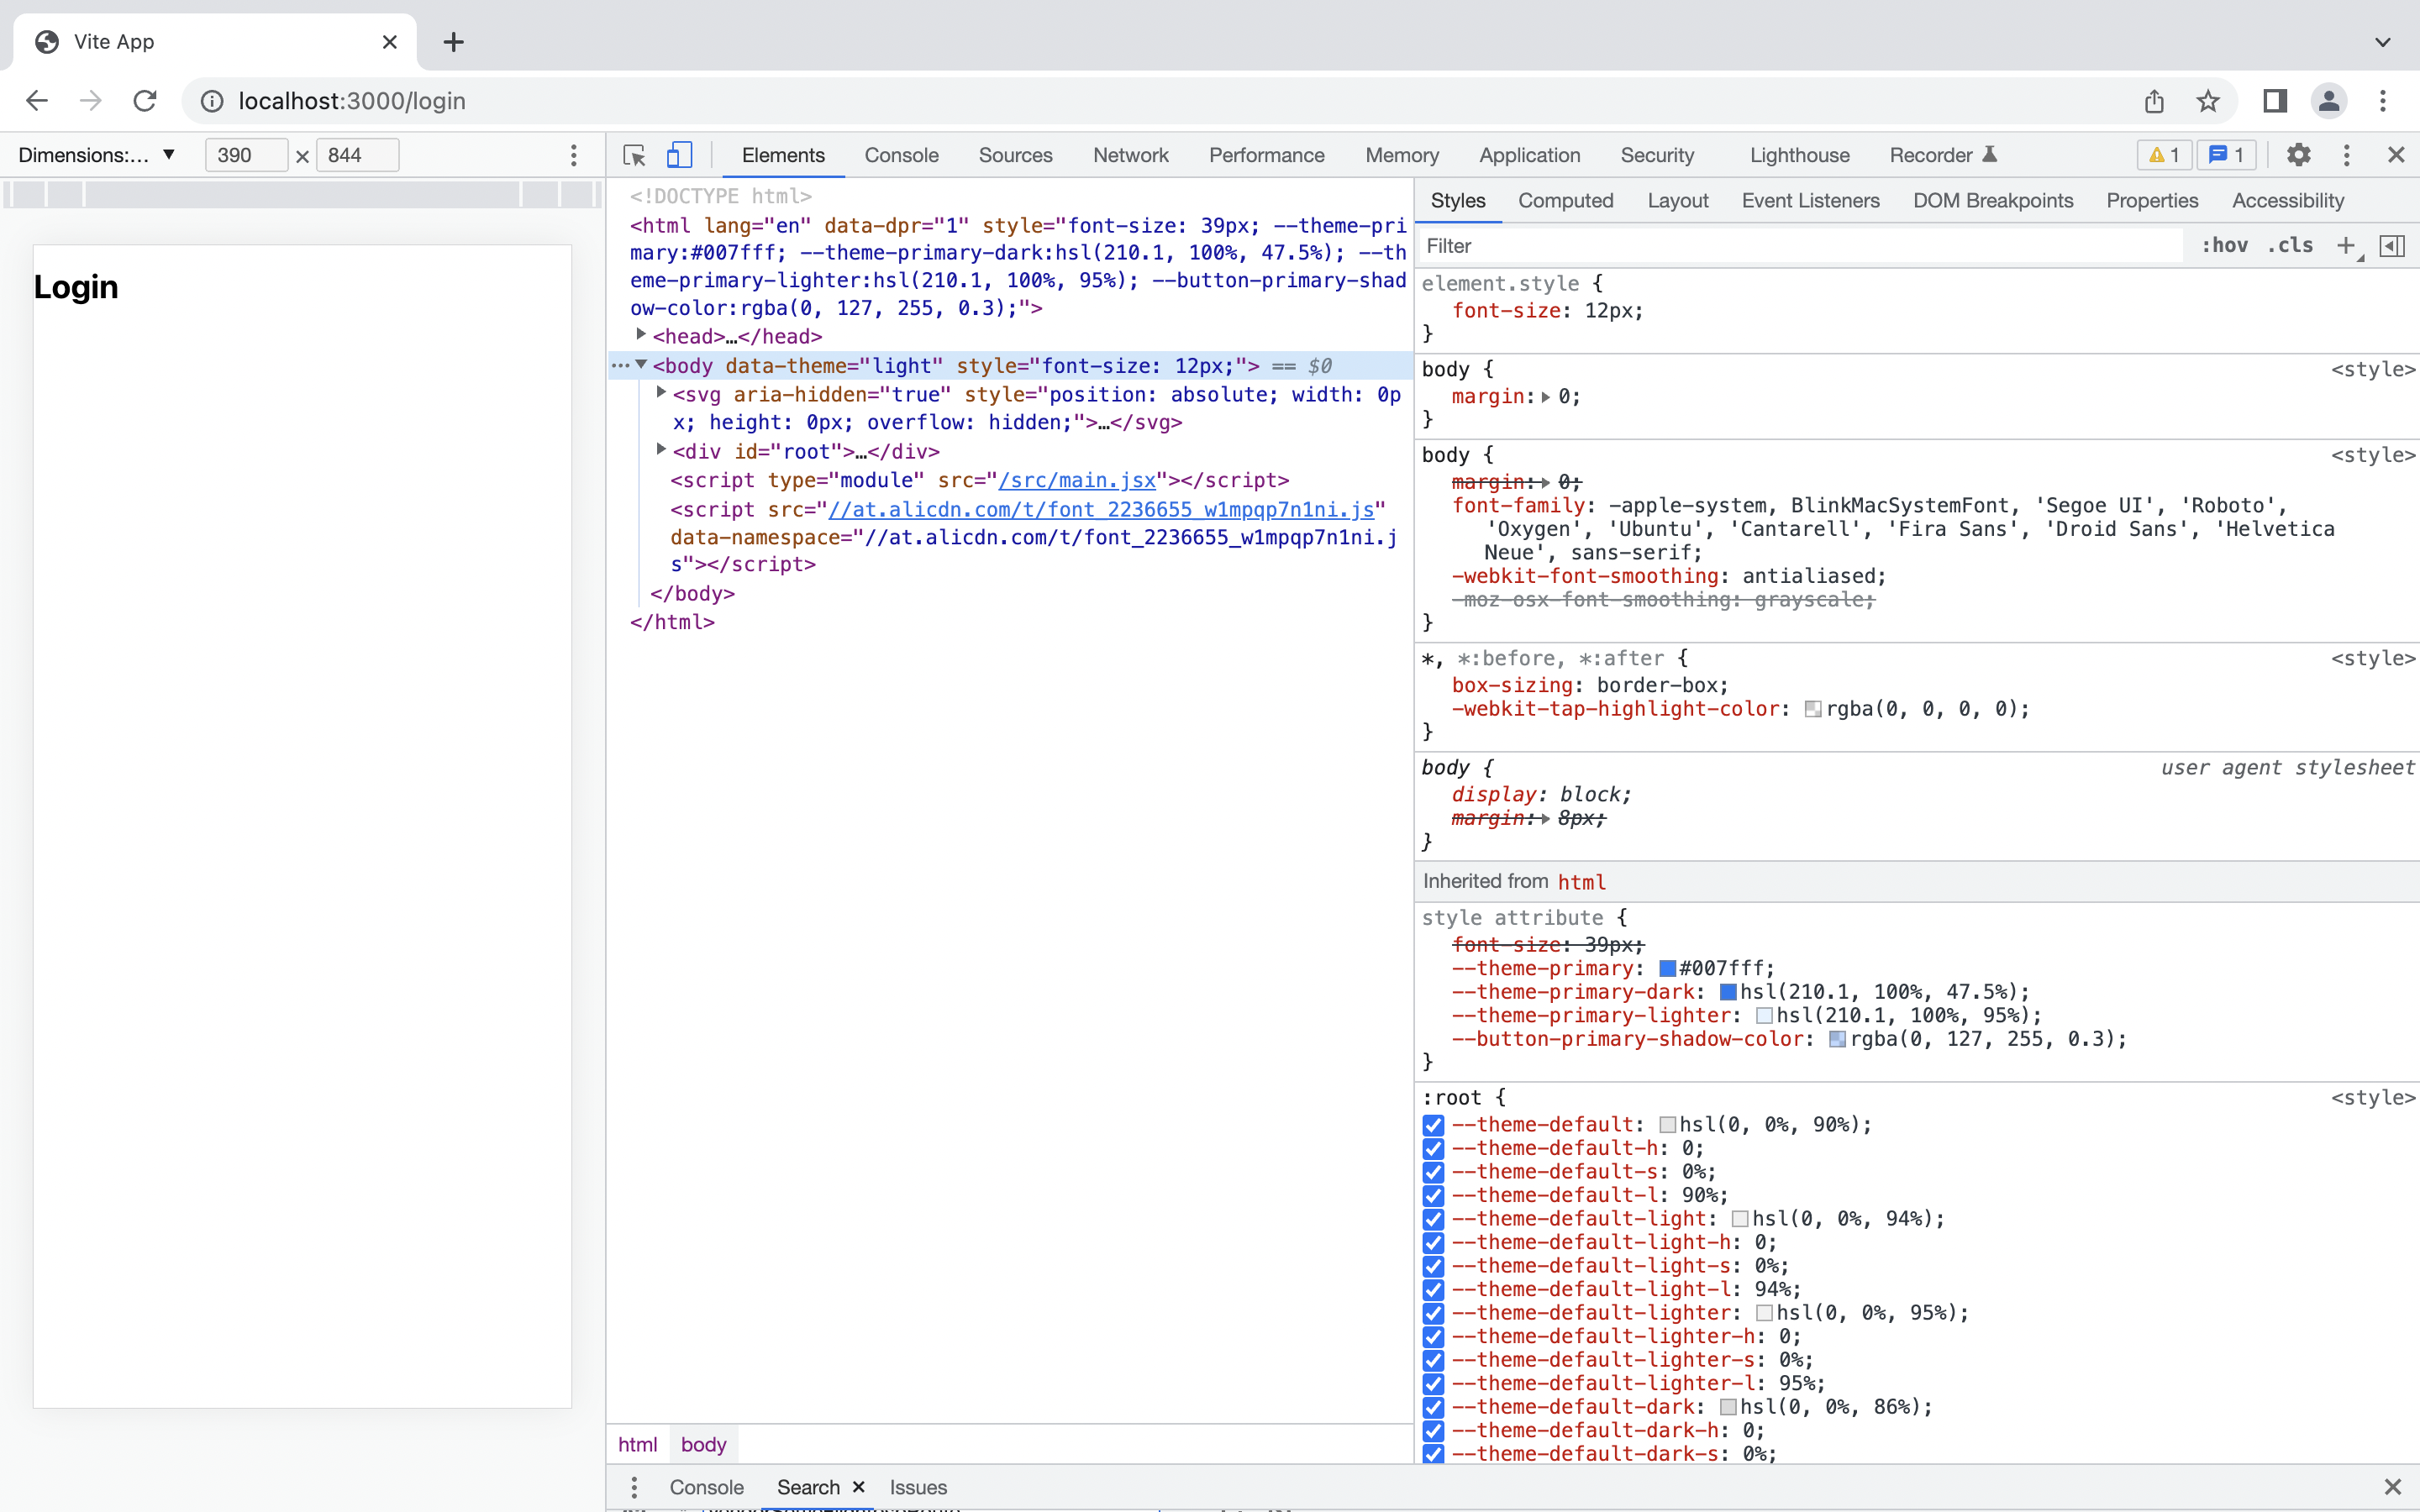Click the issues count badge
The image size is (2420, 1512).
click(x=2226, y=155)
